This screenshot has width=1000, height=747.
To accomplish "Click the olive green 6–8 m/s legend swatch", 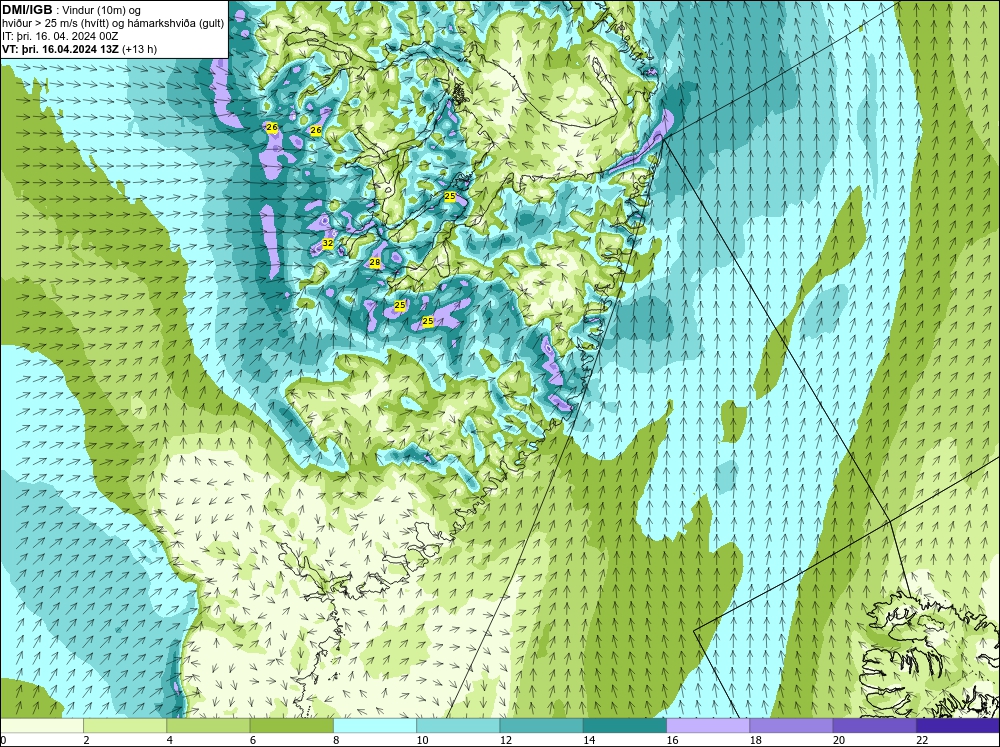I will point(291,726).
